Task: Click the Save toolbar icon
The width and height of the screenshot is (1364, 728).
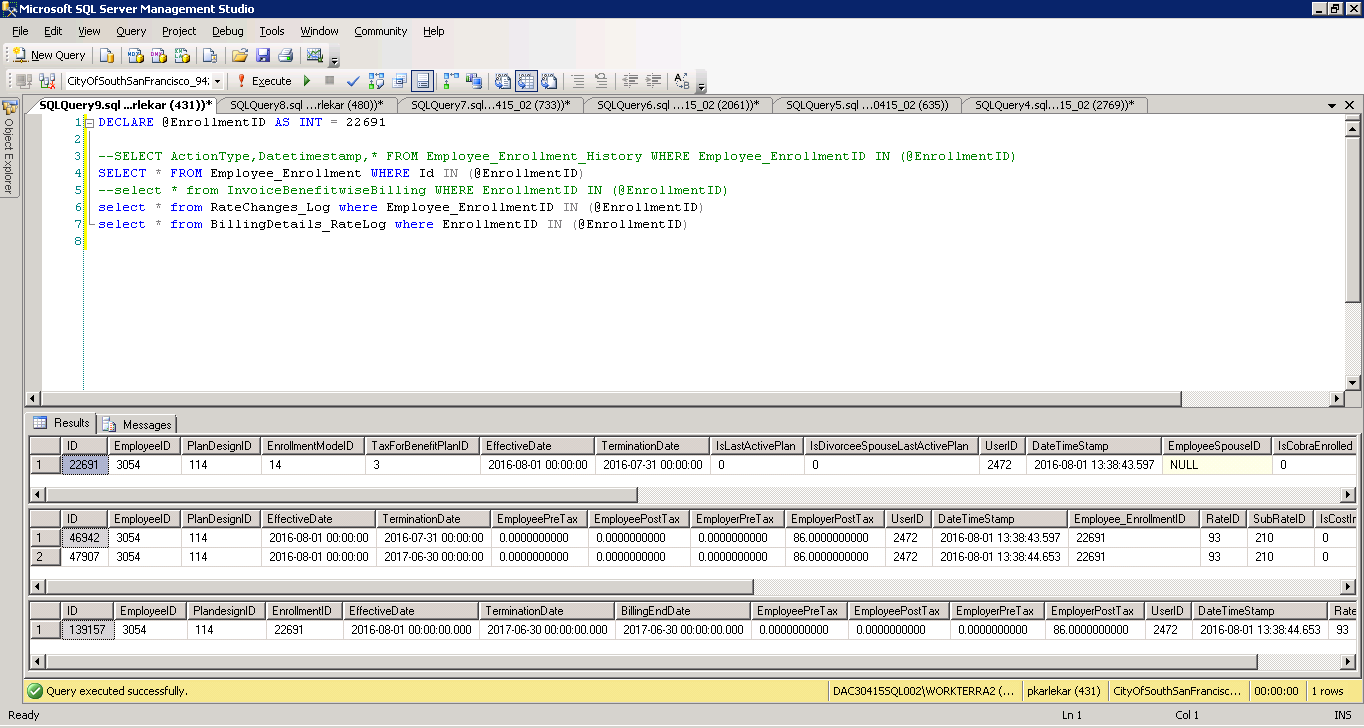Action: (x=263, y=55)
